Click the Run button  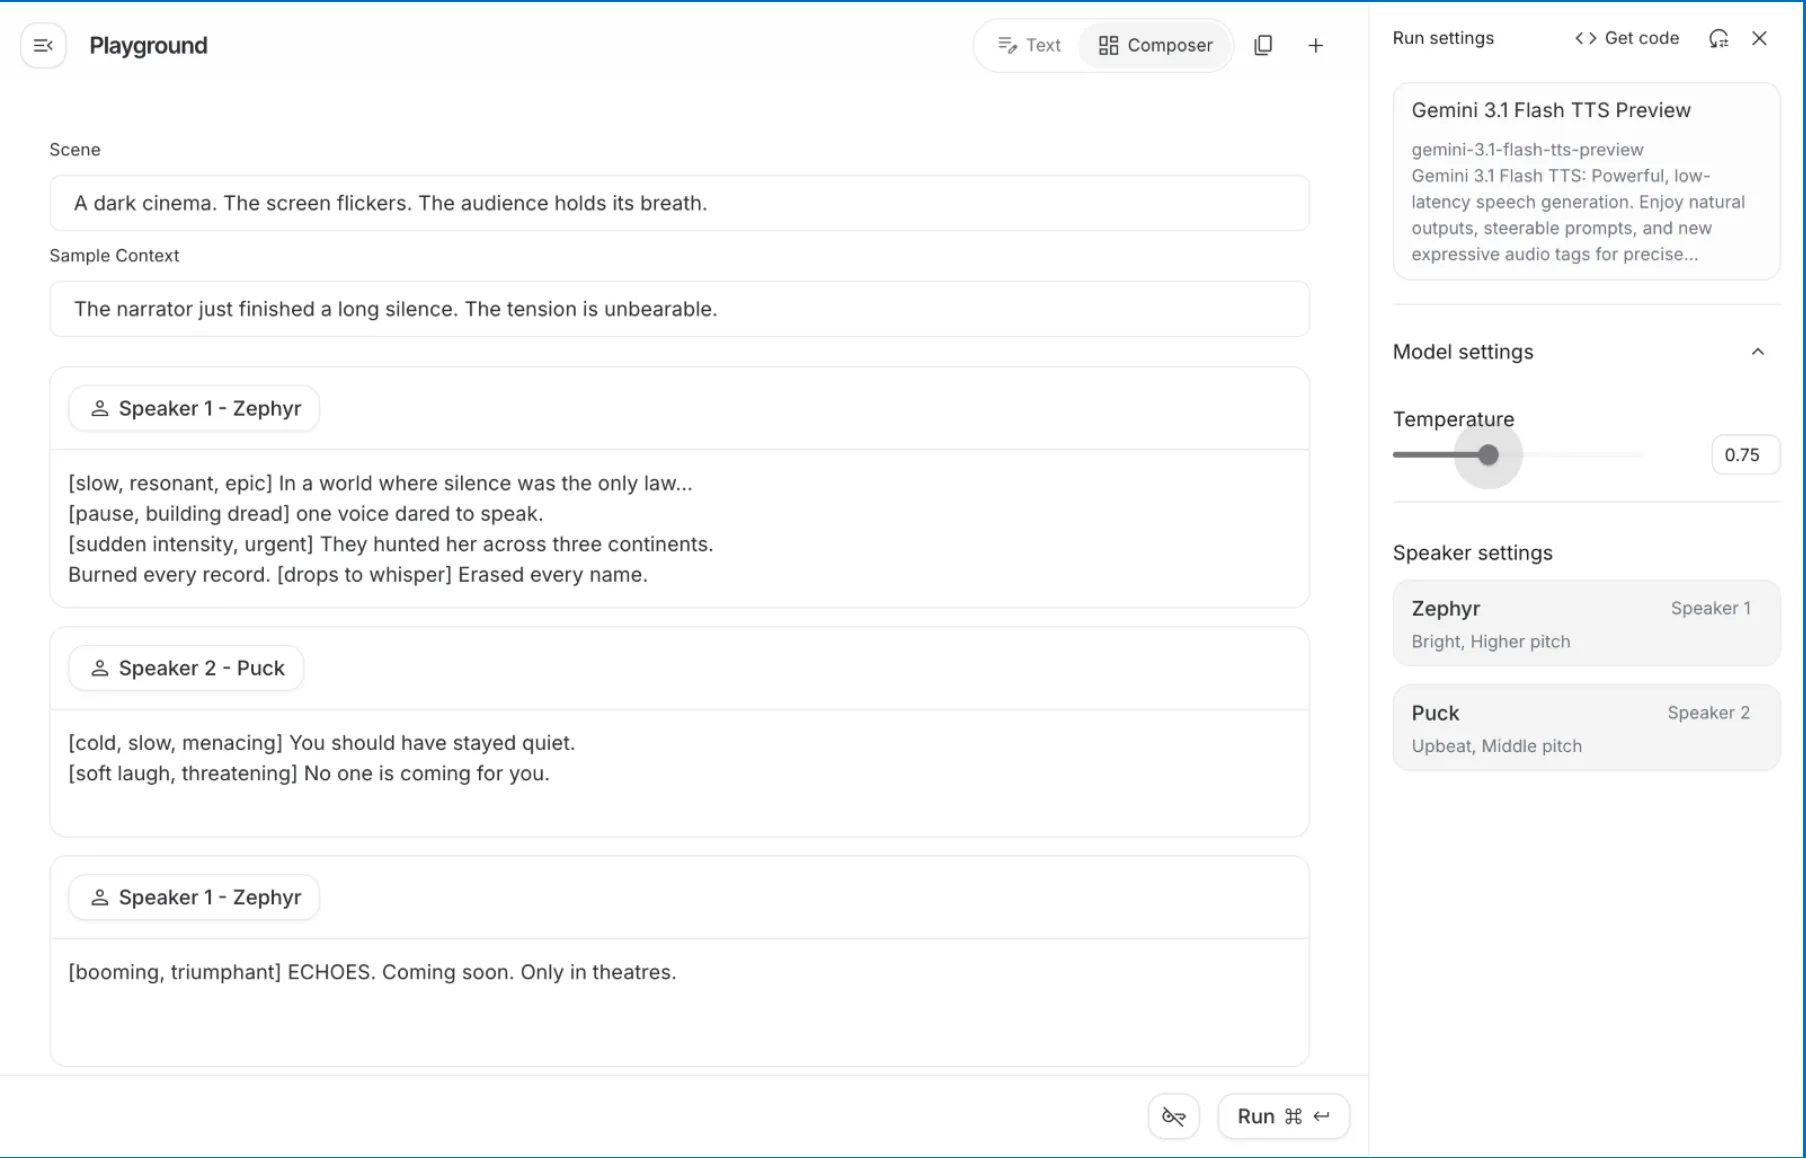1284,1116
